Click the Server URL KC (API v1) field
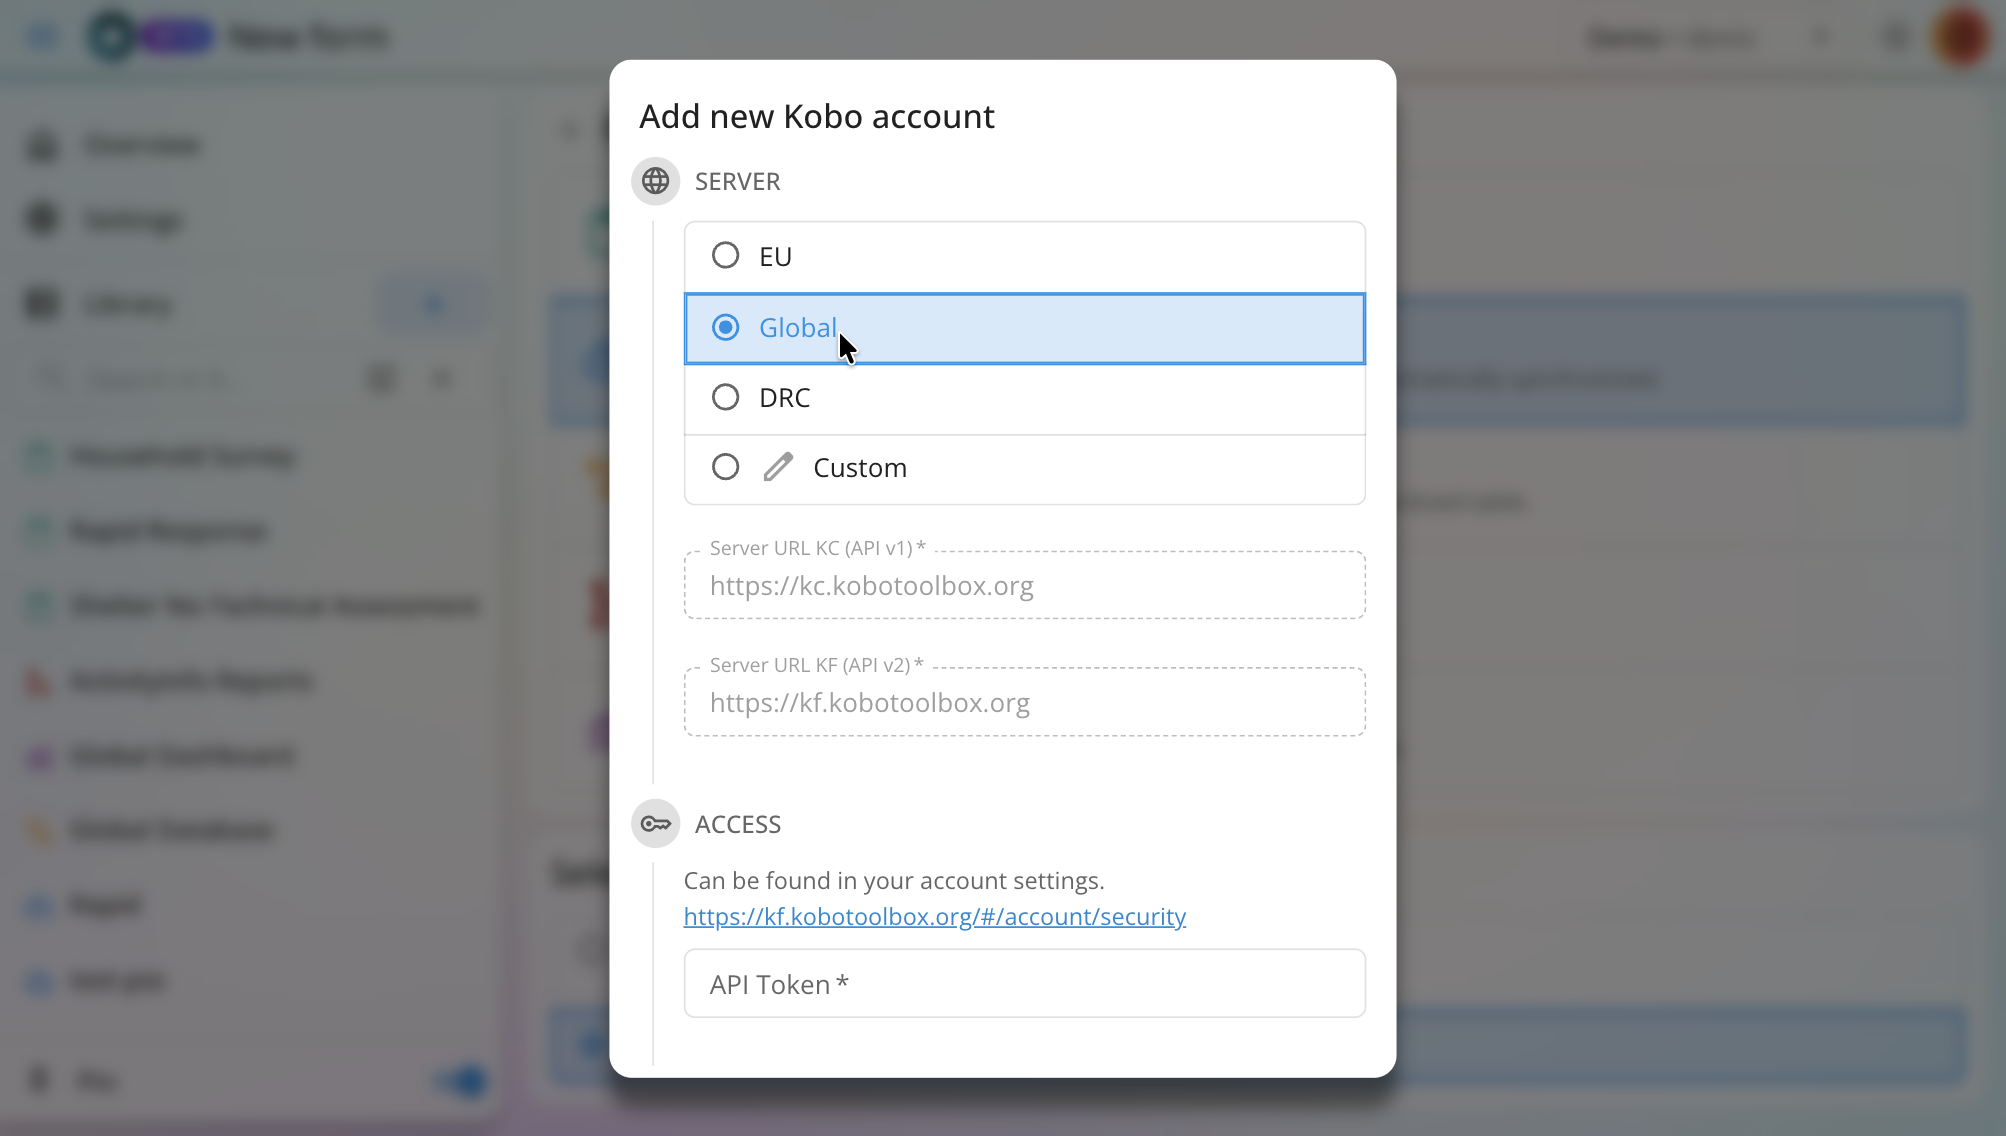The image size is (2006, 1136). coord(1024,586)
